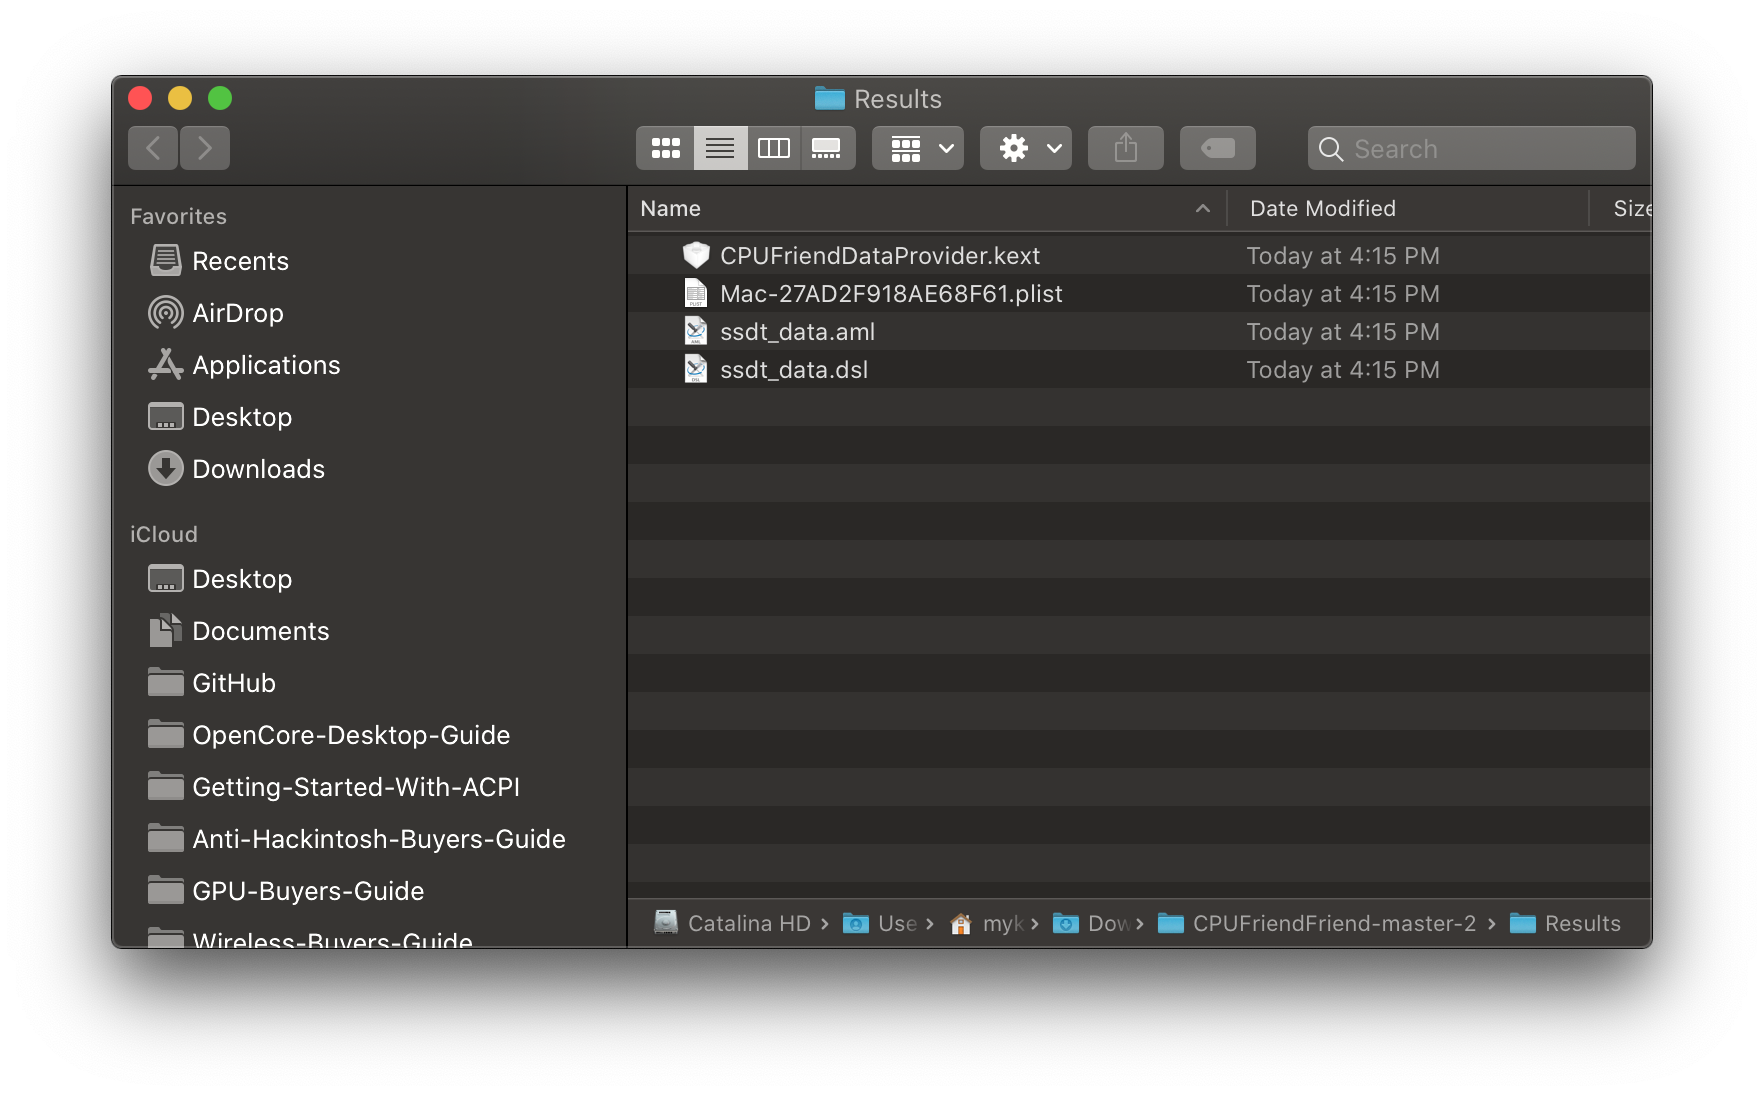The width and height of the screenshot is (1764, 1096).
Task: Switch to icon view
Action: [665, 148]
